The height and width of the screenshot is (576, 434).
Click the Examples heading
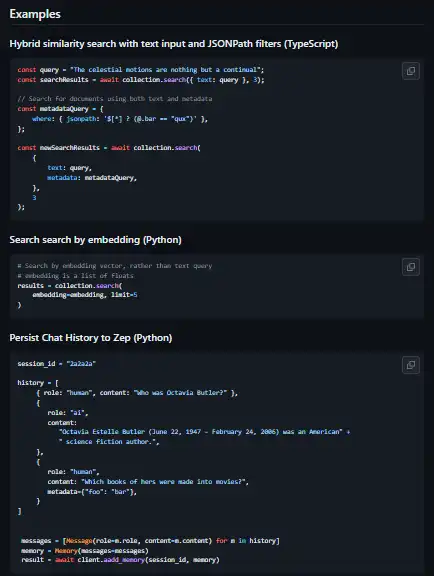click(x=35, y=14)
